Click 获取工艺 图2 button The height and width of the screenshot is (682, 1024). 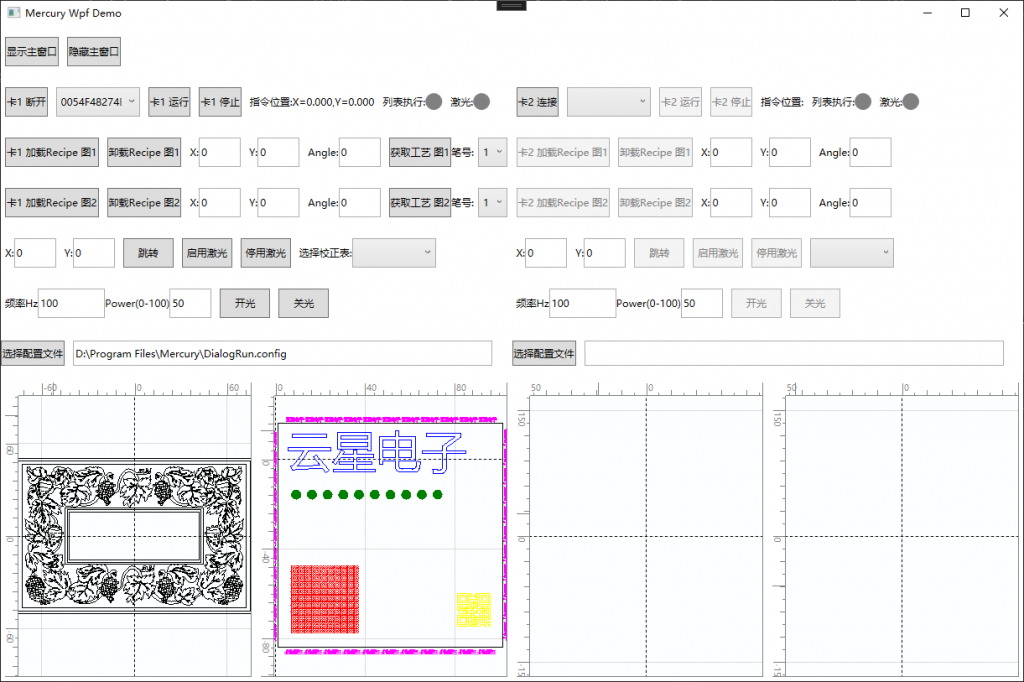420,203
